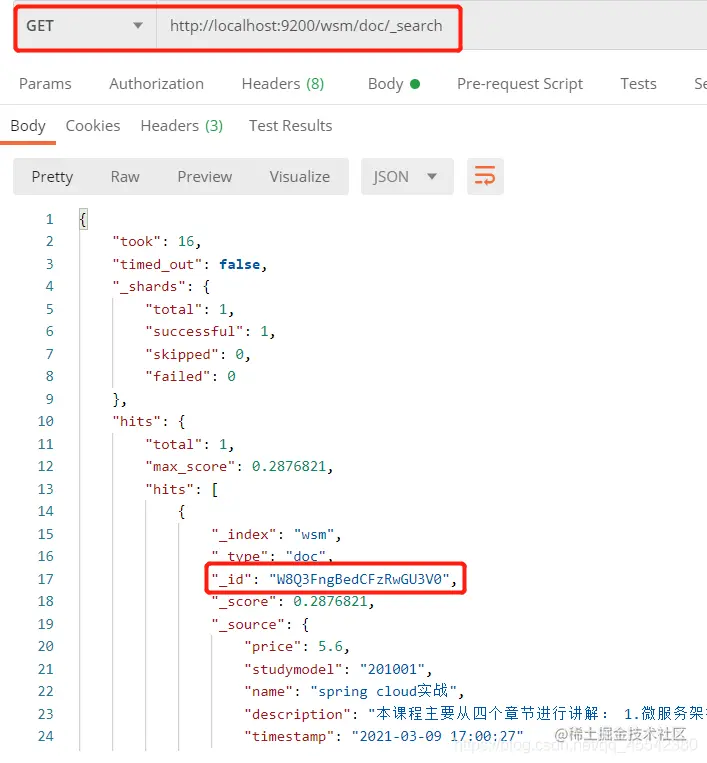This screenshot has width=707, height=763.
Task: Click the "took" value 16
Action: 186,241
